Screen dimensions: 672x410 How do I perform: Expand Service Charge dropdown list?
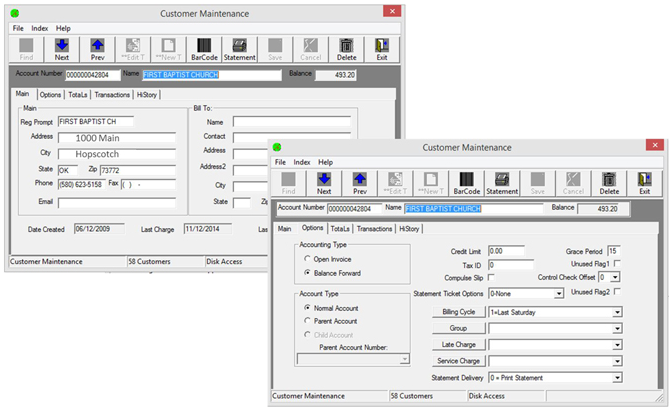coord(617,361)
